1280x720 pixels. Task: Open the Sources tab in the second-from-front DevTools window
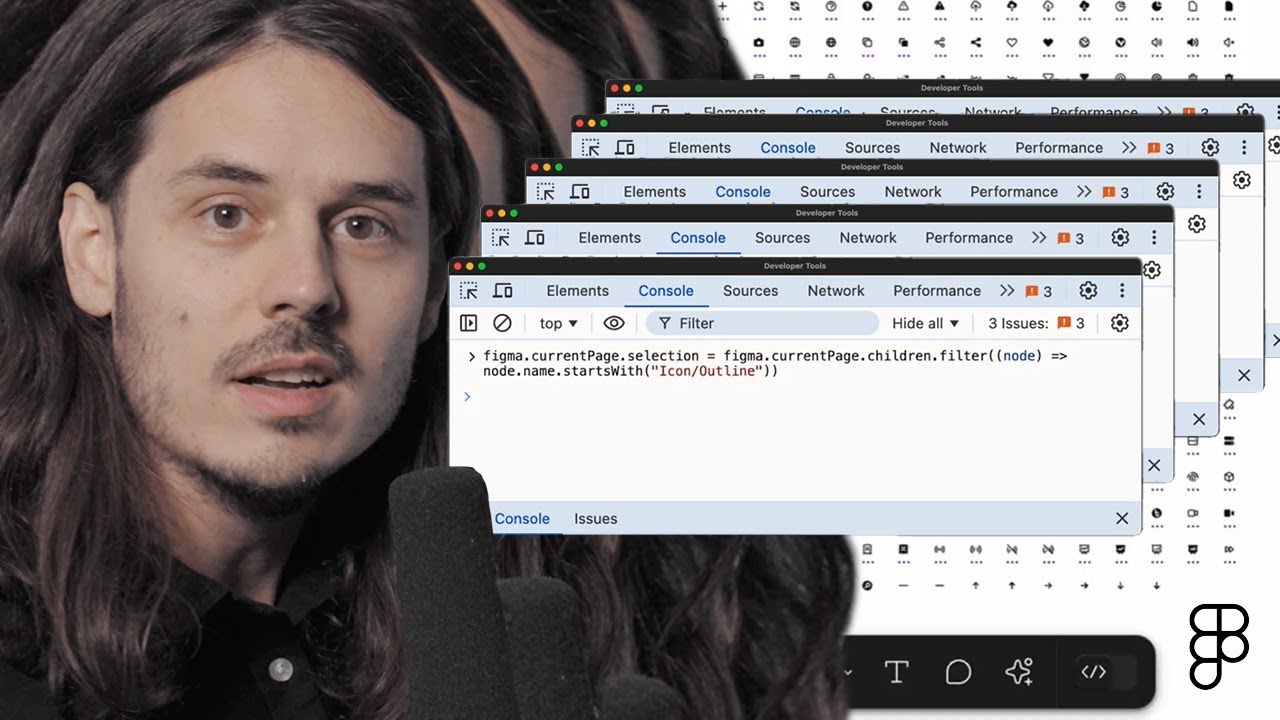782,238
